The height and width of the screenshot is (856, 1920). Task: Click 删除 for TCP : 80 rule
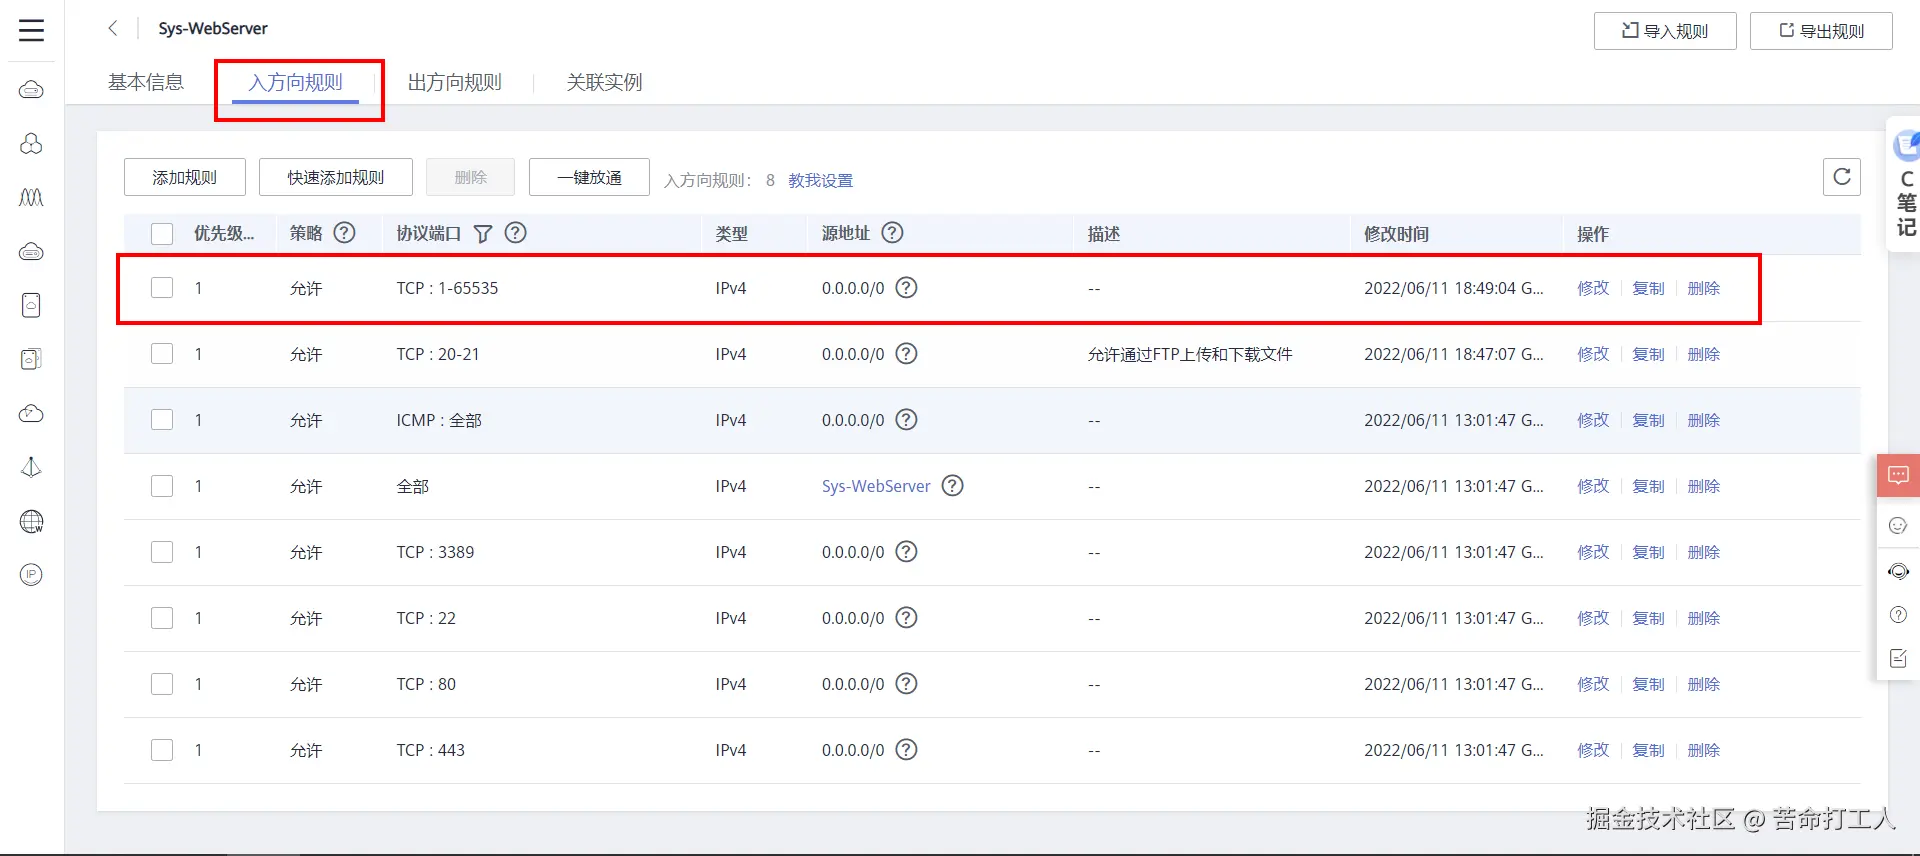(1704, 684)
